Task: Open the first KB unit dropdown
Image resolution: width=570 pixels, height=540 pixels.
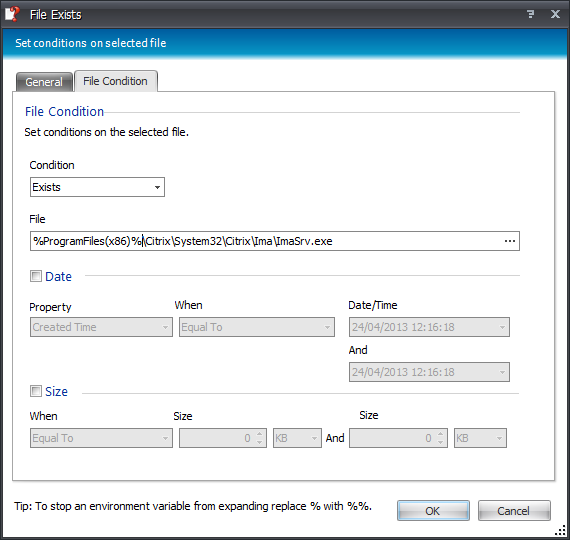Action: coord(297,438)
